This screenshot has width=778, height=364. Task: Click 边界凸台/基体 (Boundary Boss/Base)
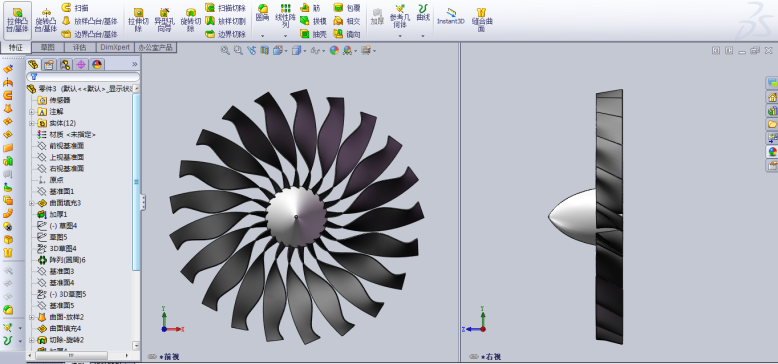[90, 34]
